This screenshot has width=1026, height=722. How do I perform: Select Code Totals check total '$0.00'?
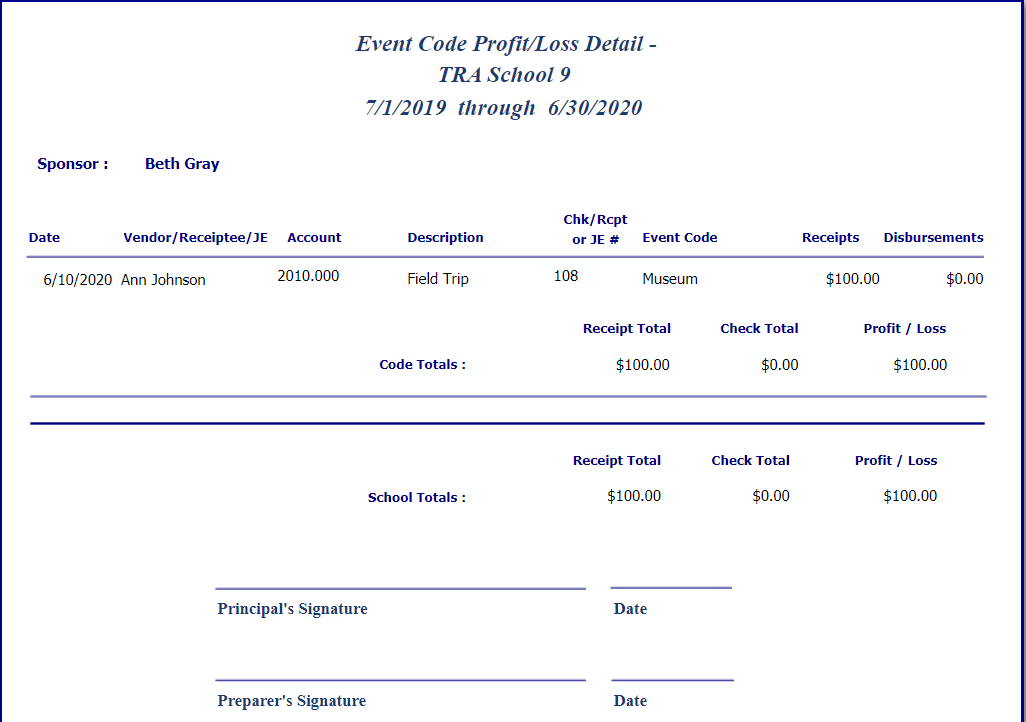pyautogui.click(x=779, y=365)
